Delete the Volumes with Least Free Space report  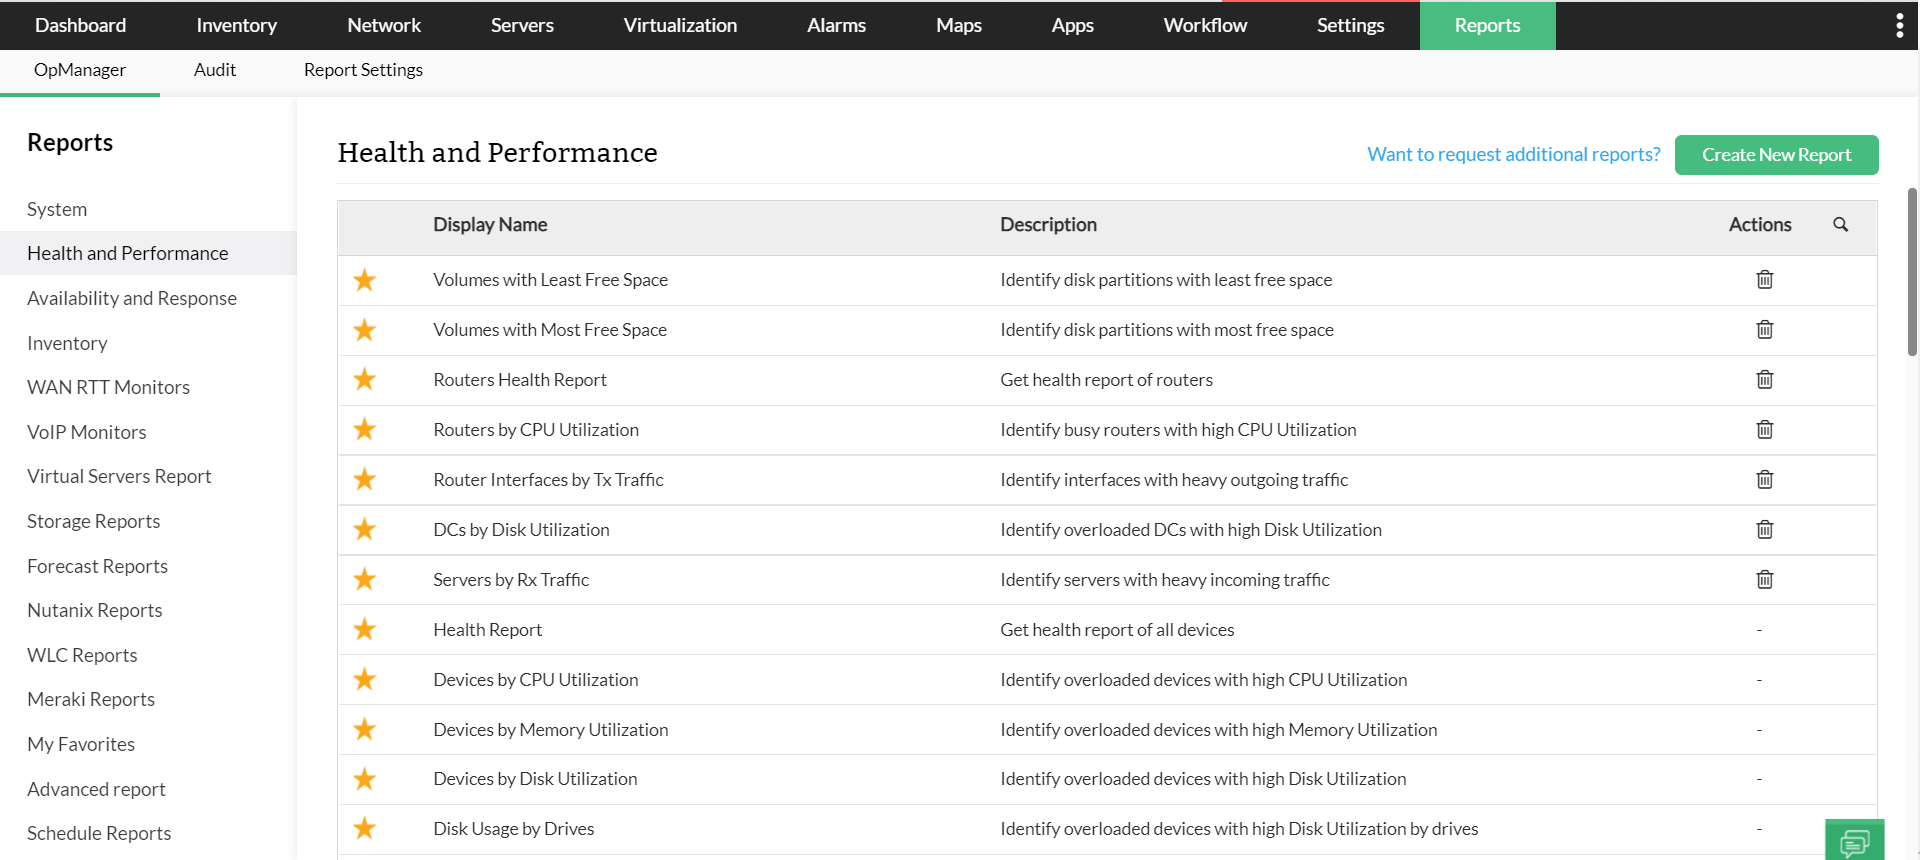pyautogui.click(x=1765, y=280)
